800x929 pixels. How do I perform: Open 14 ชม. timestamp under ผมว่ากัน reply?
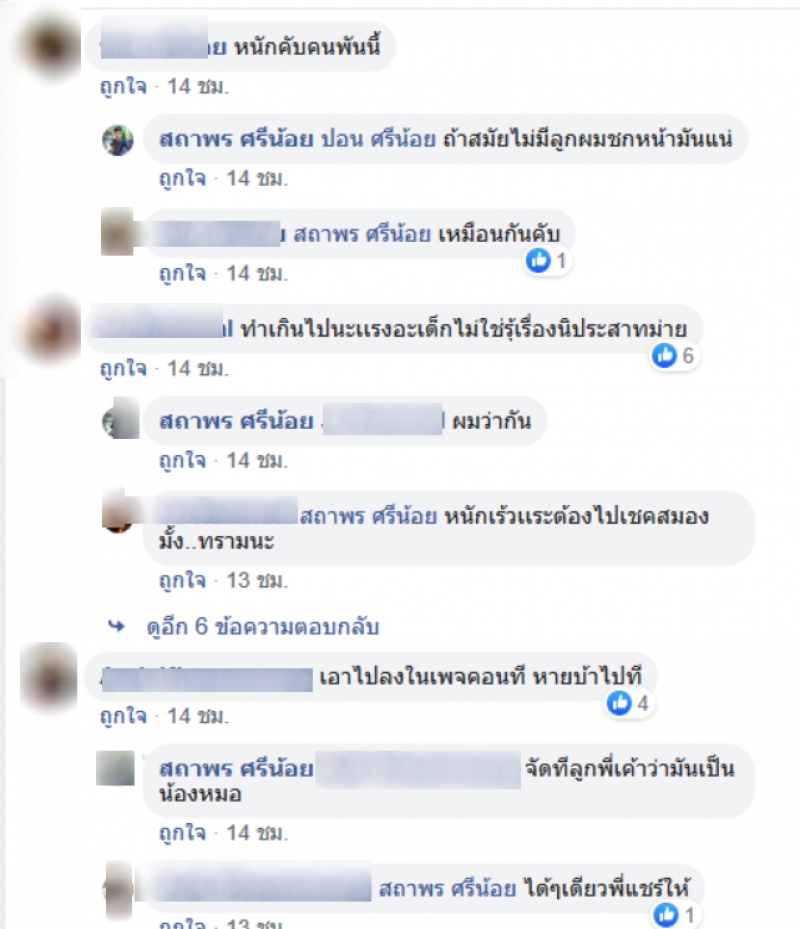coord(257,460)
